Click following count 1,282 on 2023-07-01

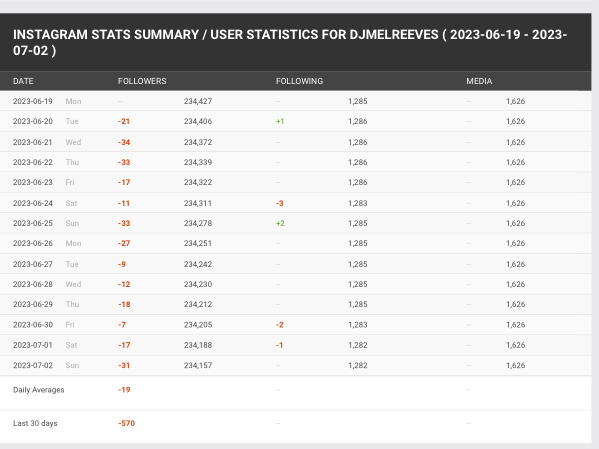358,345
